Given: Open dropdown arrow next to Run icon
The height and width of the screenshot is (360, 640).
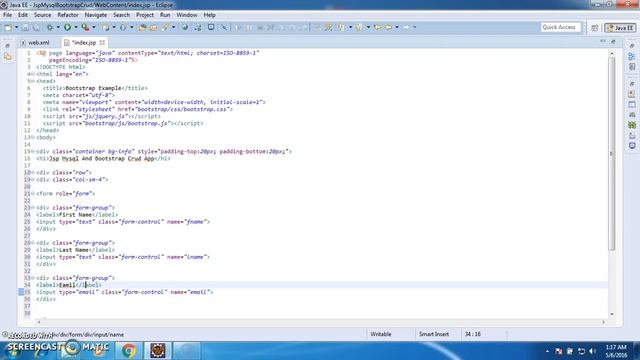Looking at the screenshot, I should point(76,27).
